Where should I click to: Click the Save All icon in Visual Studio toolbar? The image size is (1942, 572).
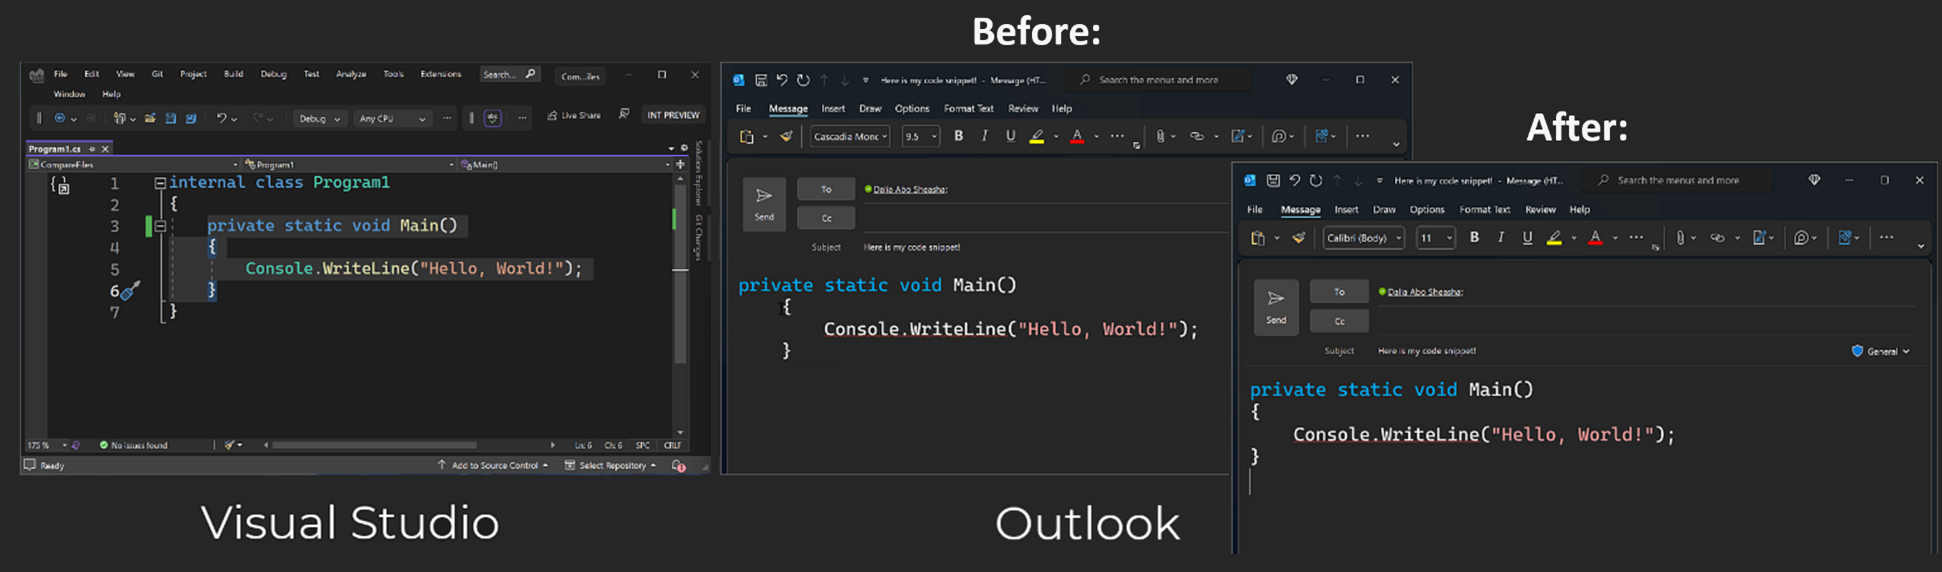(190, 118)
